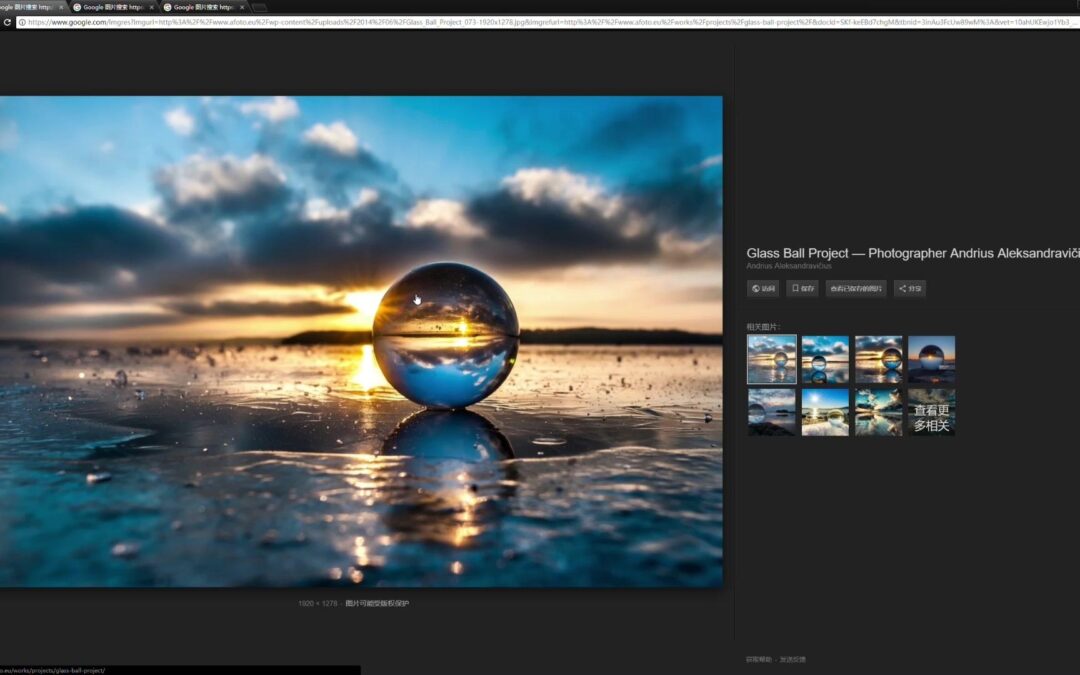Viewport: 1080px width, 675px height.
Task: Click the large glass ball preview image
Action: (x=360, y=340)
